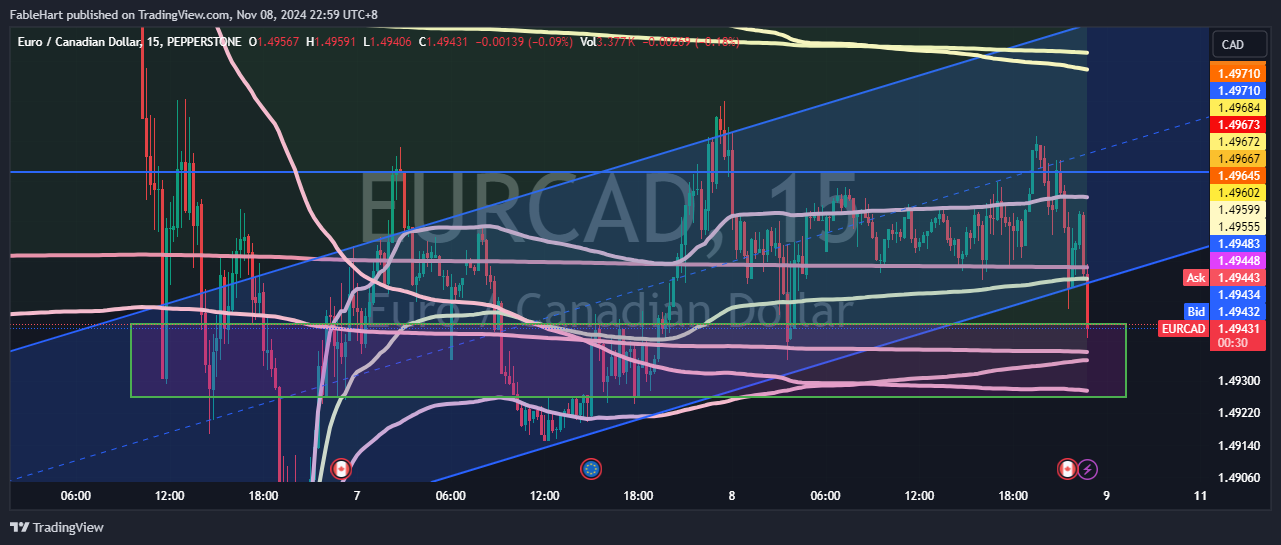Image resolution: width=1281 pixels, height=545 pixels.
Task: Click the 1.49672 price label
Action: click(1240, 141)
